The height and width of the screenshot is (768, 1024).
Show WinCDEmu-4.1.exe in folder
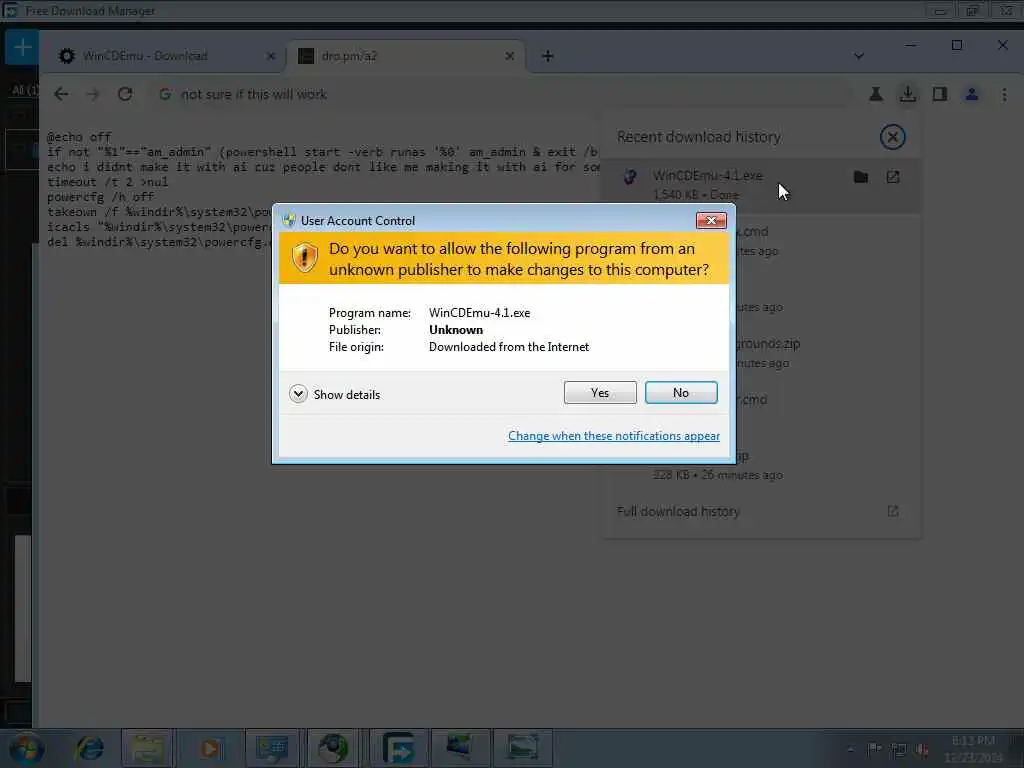click(x=861, y=177)
